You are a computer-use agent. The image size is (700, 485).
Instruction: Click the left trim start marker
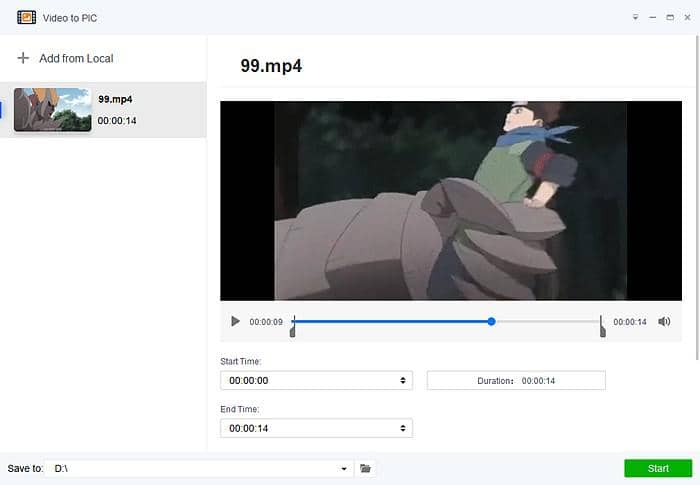pyautogui.click(x=292, y=326)
